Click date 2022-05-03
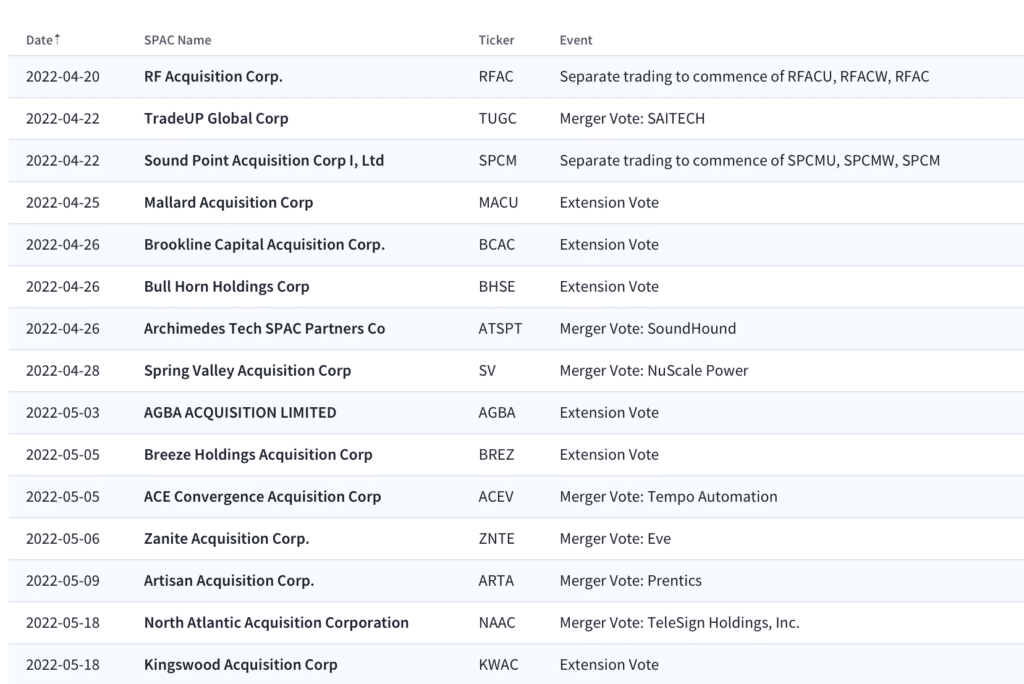Viewport: 1024px width, 684px height. (x=63, y=412)
